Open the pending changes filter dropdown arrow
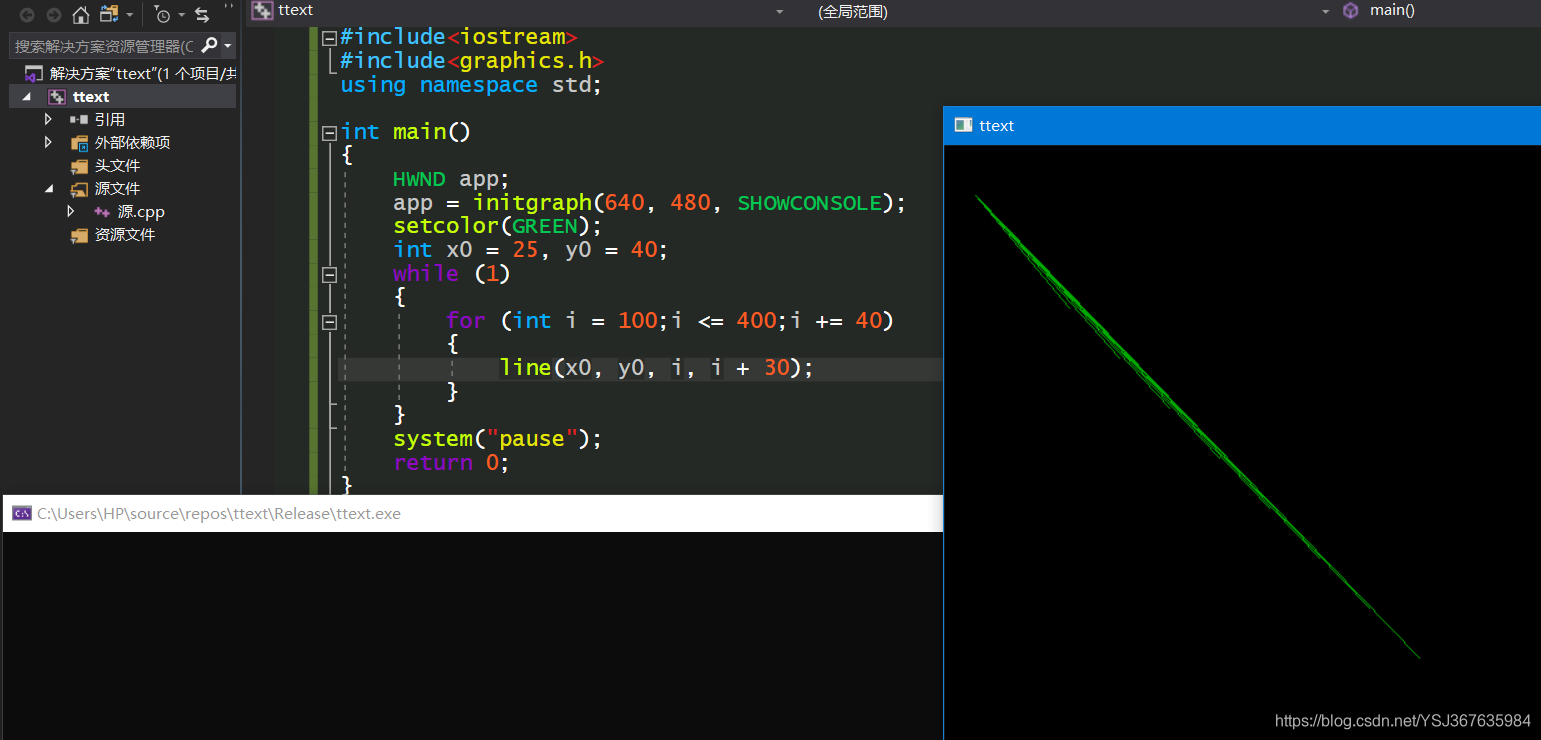The height and width of the screenshot is (740, 1541). point(181,15)
